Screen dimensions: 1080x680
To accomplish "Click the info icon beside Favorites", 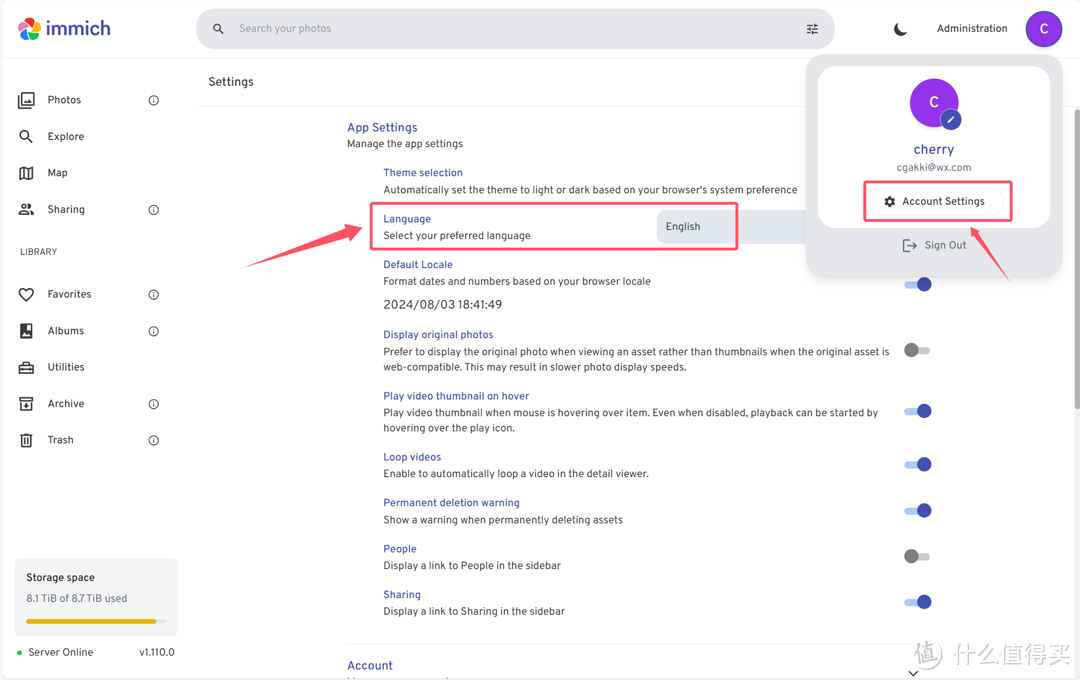I will (x=154, y=295).
